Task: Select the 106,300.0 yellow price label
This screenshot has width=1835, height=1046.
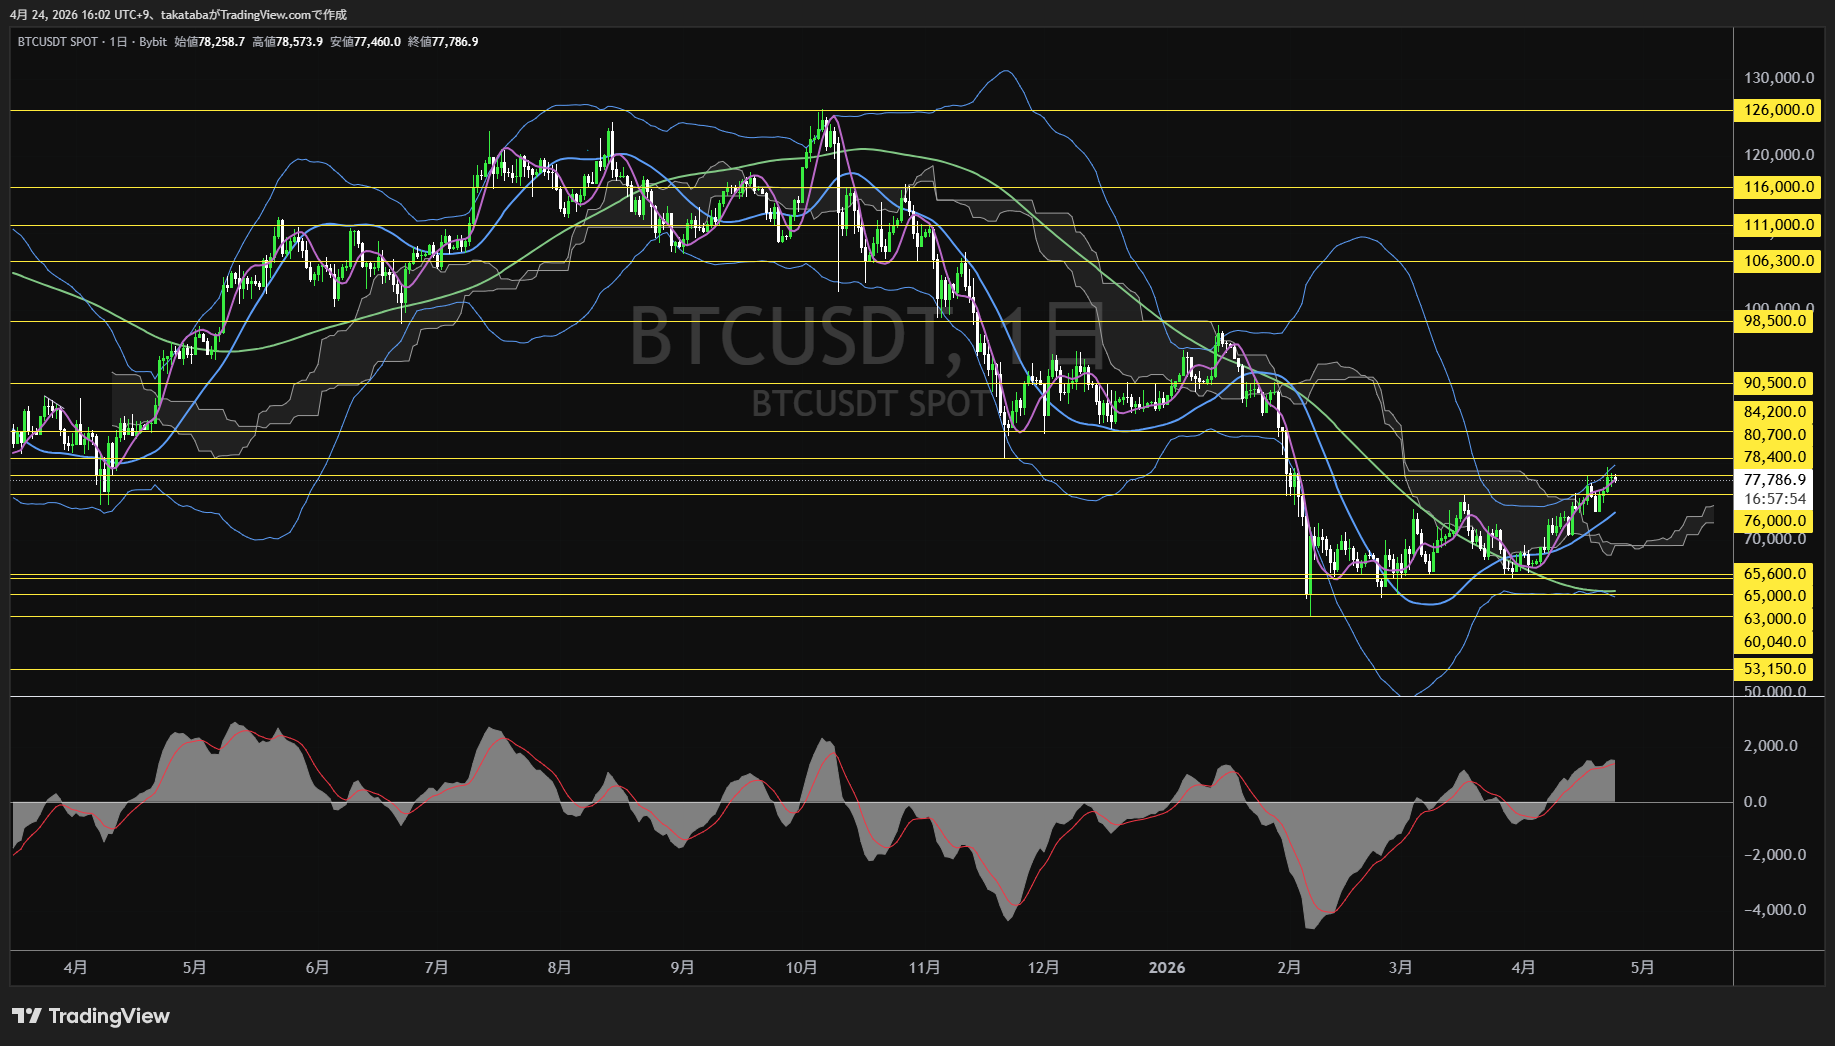Action: [1778, 261]
